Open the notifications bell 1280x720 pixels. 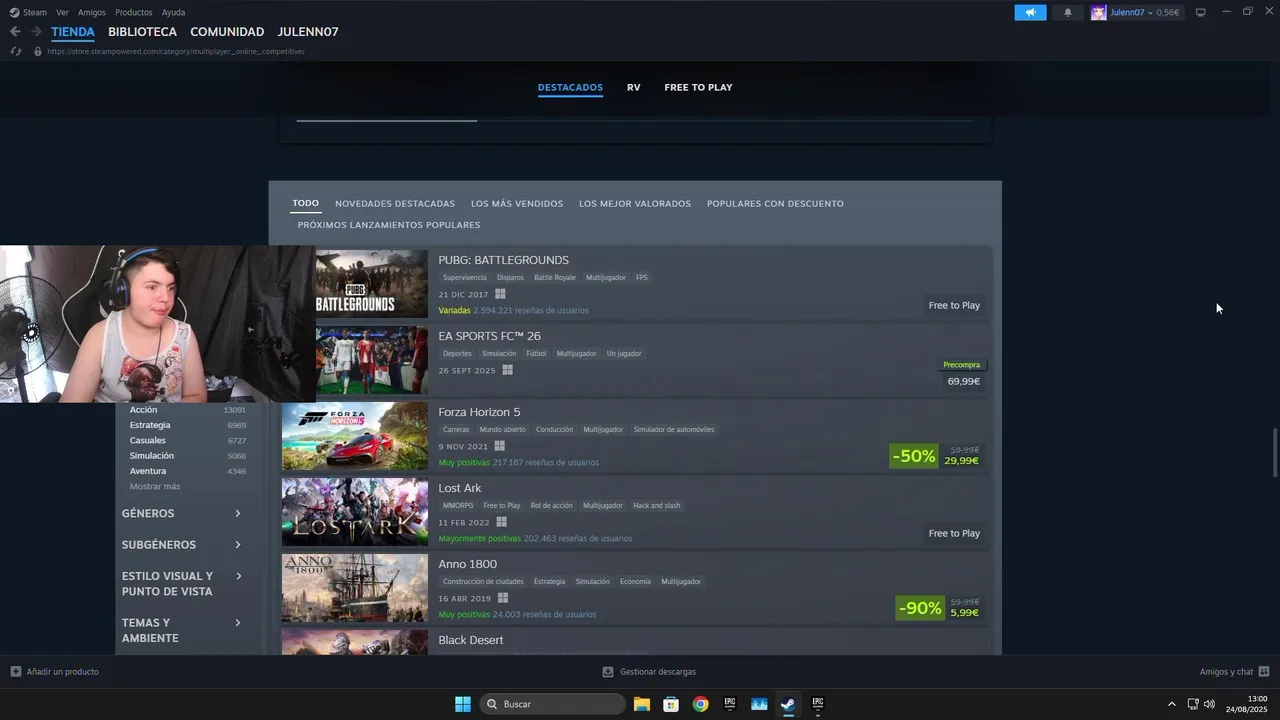click(x=1067, y=12)
